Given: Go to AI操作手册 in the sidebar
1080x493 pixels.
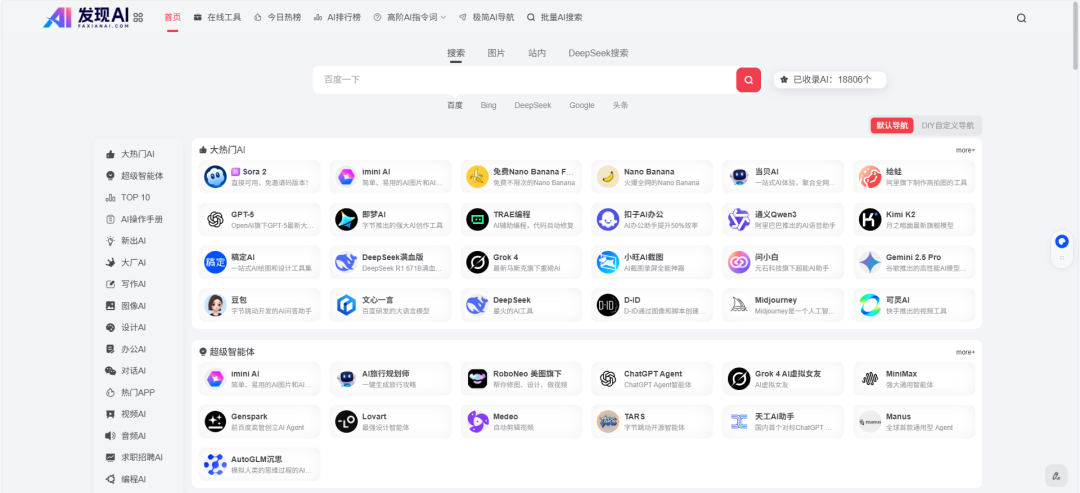Looking at the screenshot, I should pyautogui.click(x=134, y=220).
